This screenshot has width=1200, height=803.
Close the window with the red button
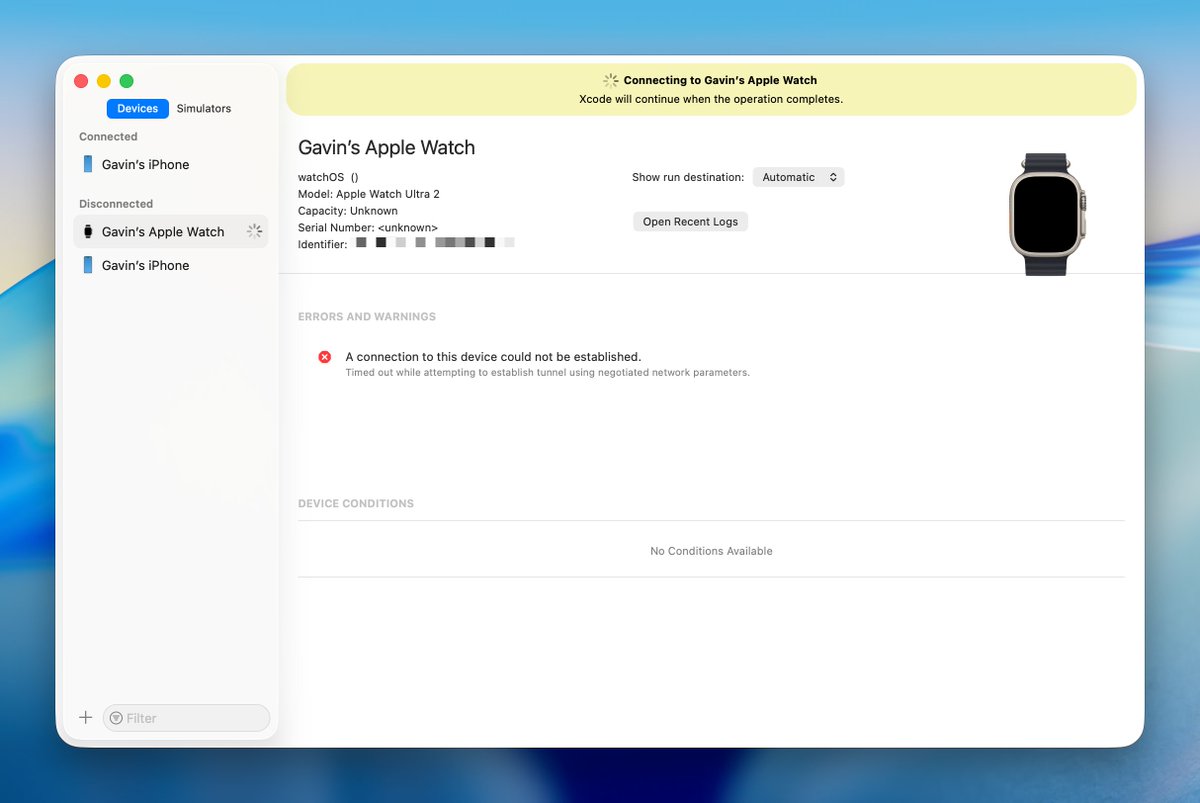[81, 81]
